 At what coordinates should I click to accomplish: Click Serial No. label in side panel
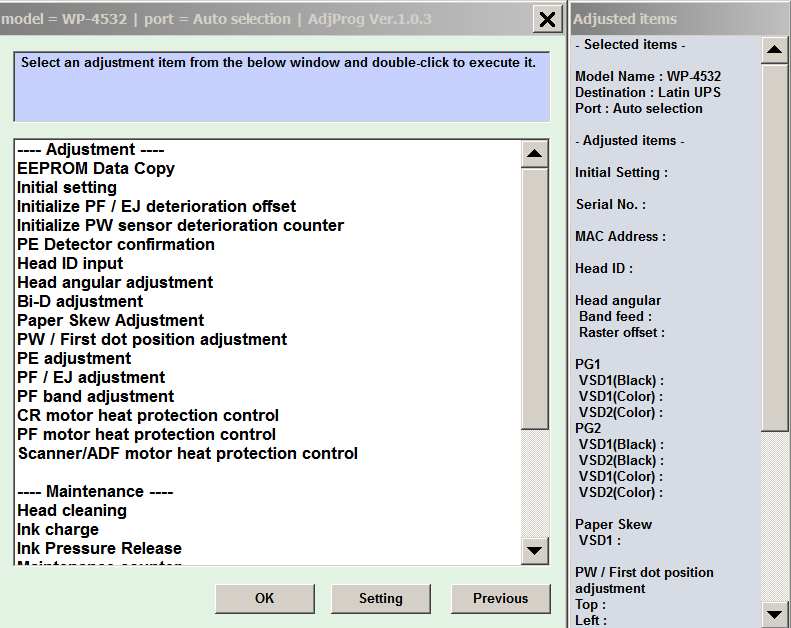[x=611, y=205]
